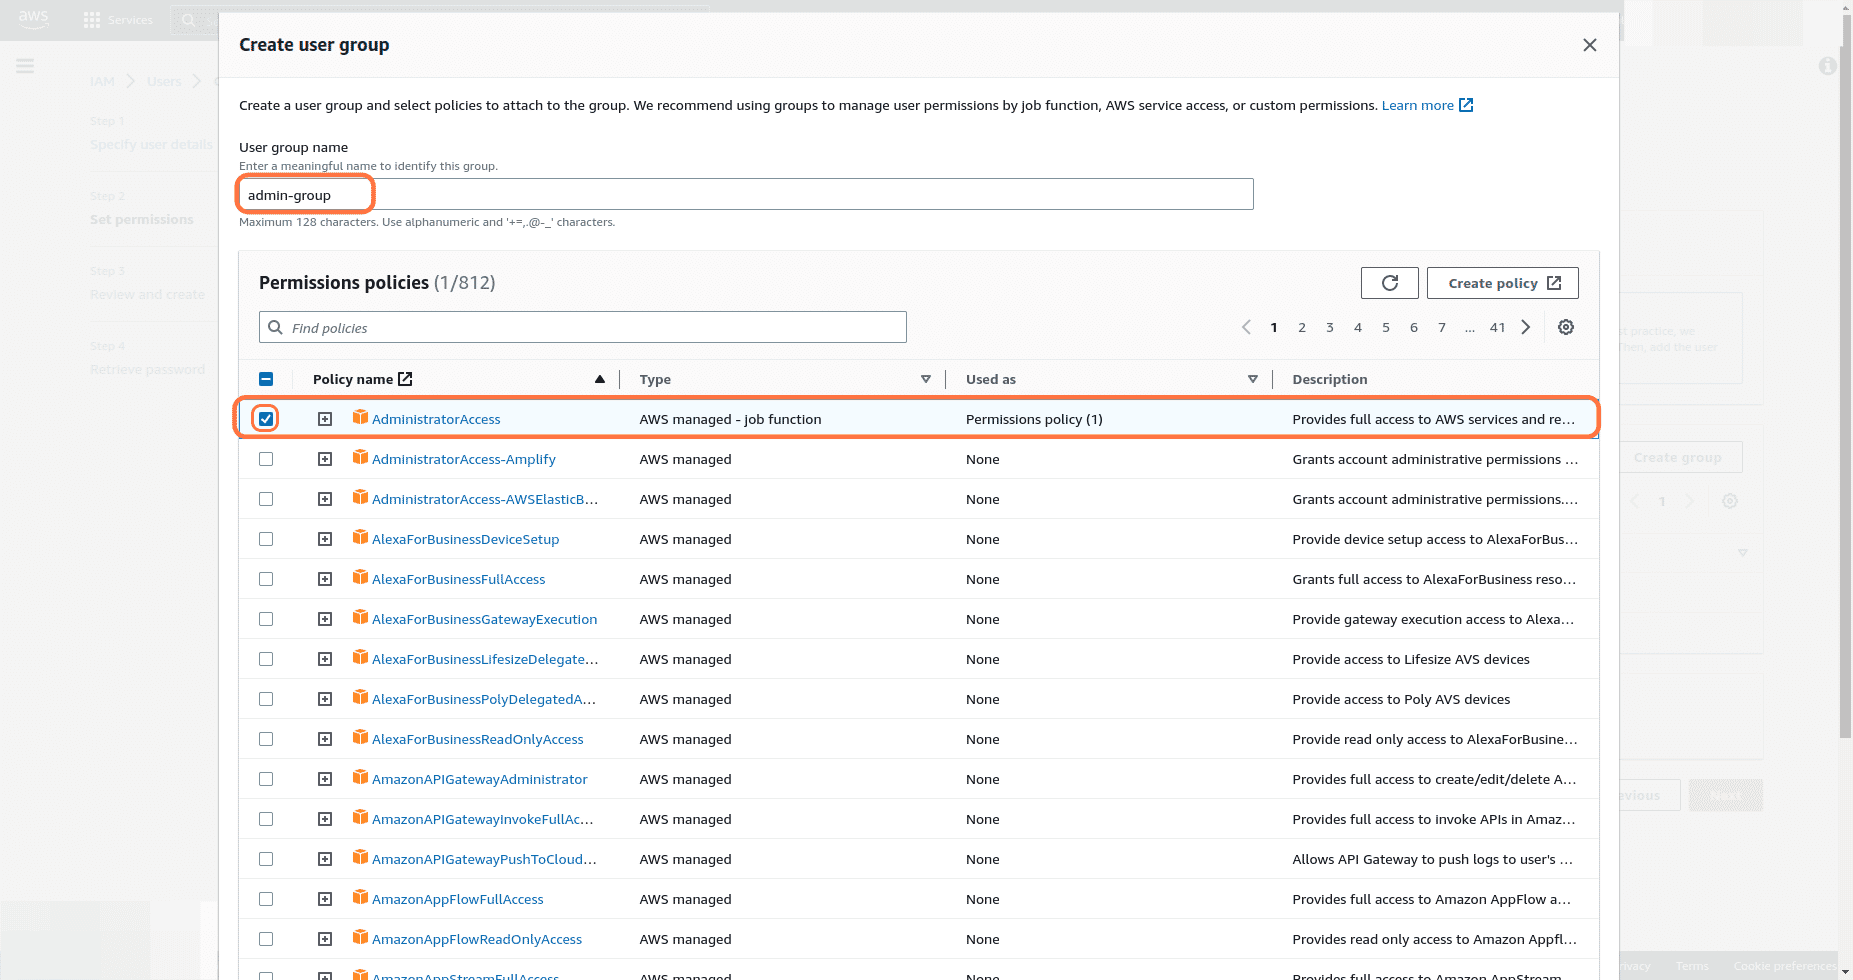Click policy icon for AlexaForBusinessFullAccess
Screen dimensions: 1853x980
360,577
